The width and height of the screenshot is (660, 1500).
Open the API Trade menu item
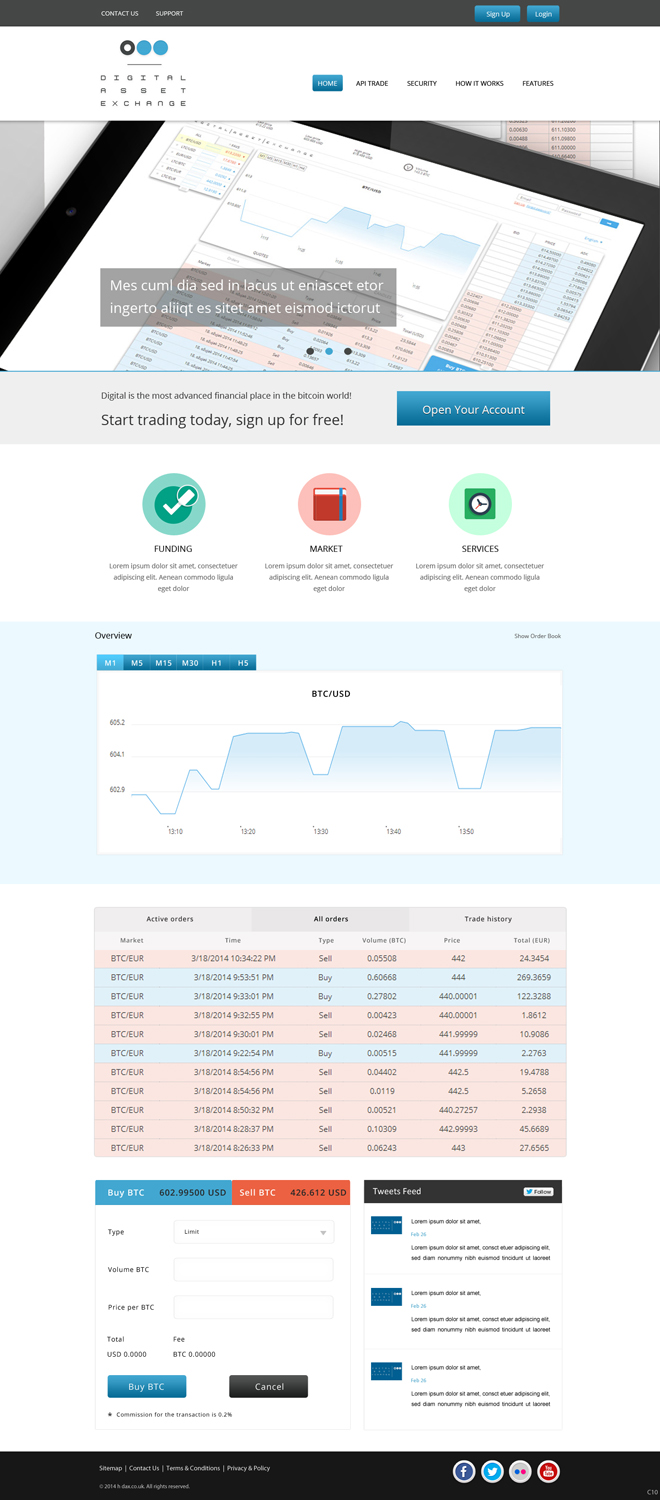372,84
